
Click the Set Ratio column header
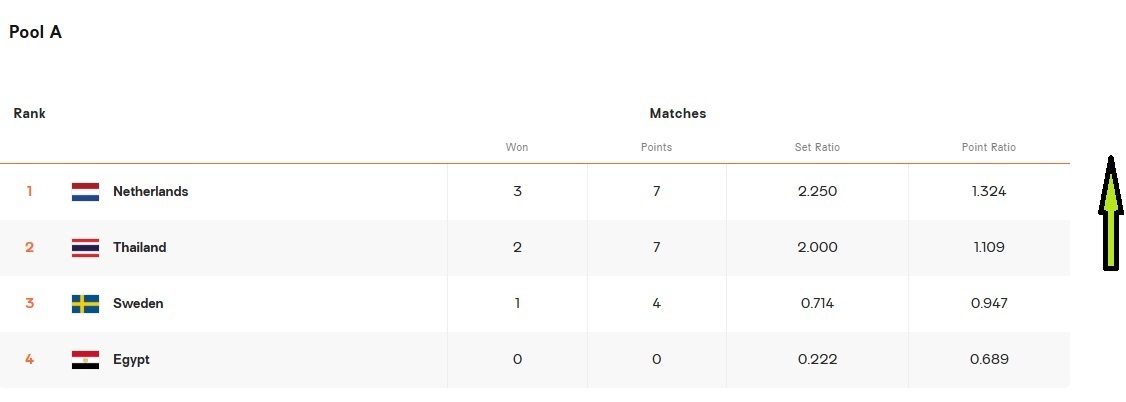click(817, 147)
